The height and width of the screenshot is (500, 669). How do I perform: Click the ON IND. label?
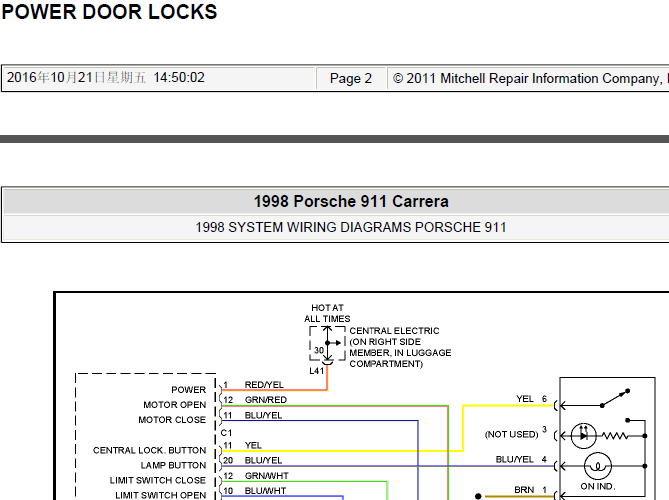[x=597, y=486]
